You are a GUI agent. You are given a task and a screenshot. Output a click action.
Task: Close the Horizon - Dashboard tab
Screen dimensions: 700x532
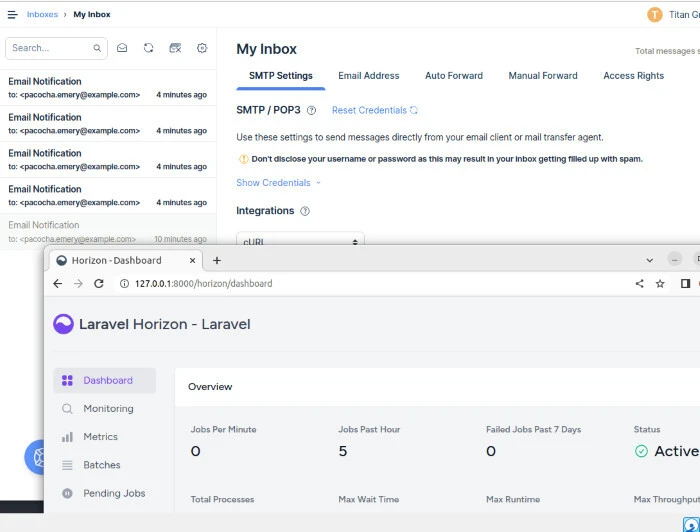pos(192,260)
